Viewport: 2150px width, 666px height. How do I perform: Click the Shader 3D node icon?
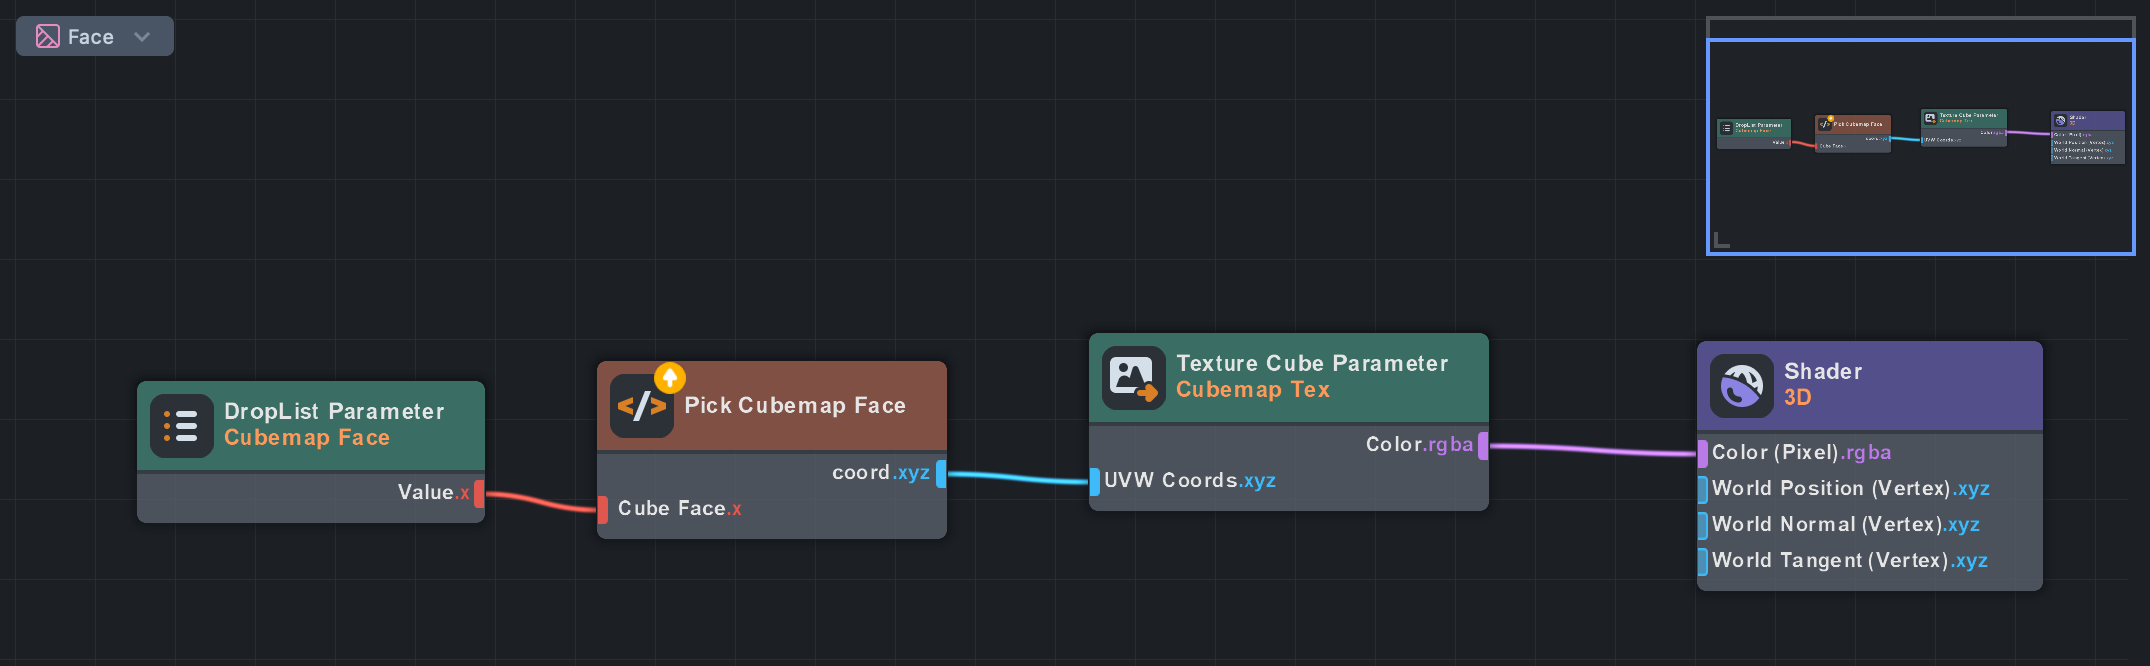(x=1741, y=386)
